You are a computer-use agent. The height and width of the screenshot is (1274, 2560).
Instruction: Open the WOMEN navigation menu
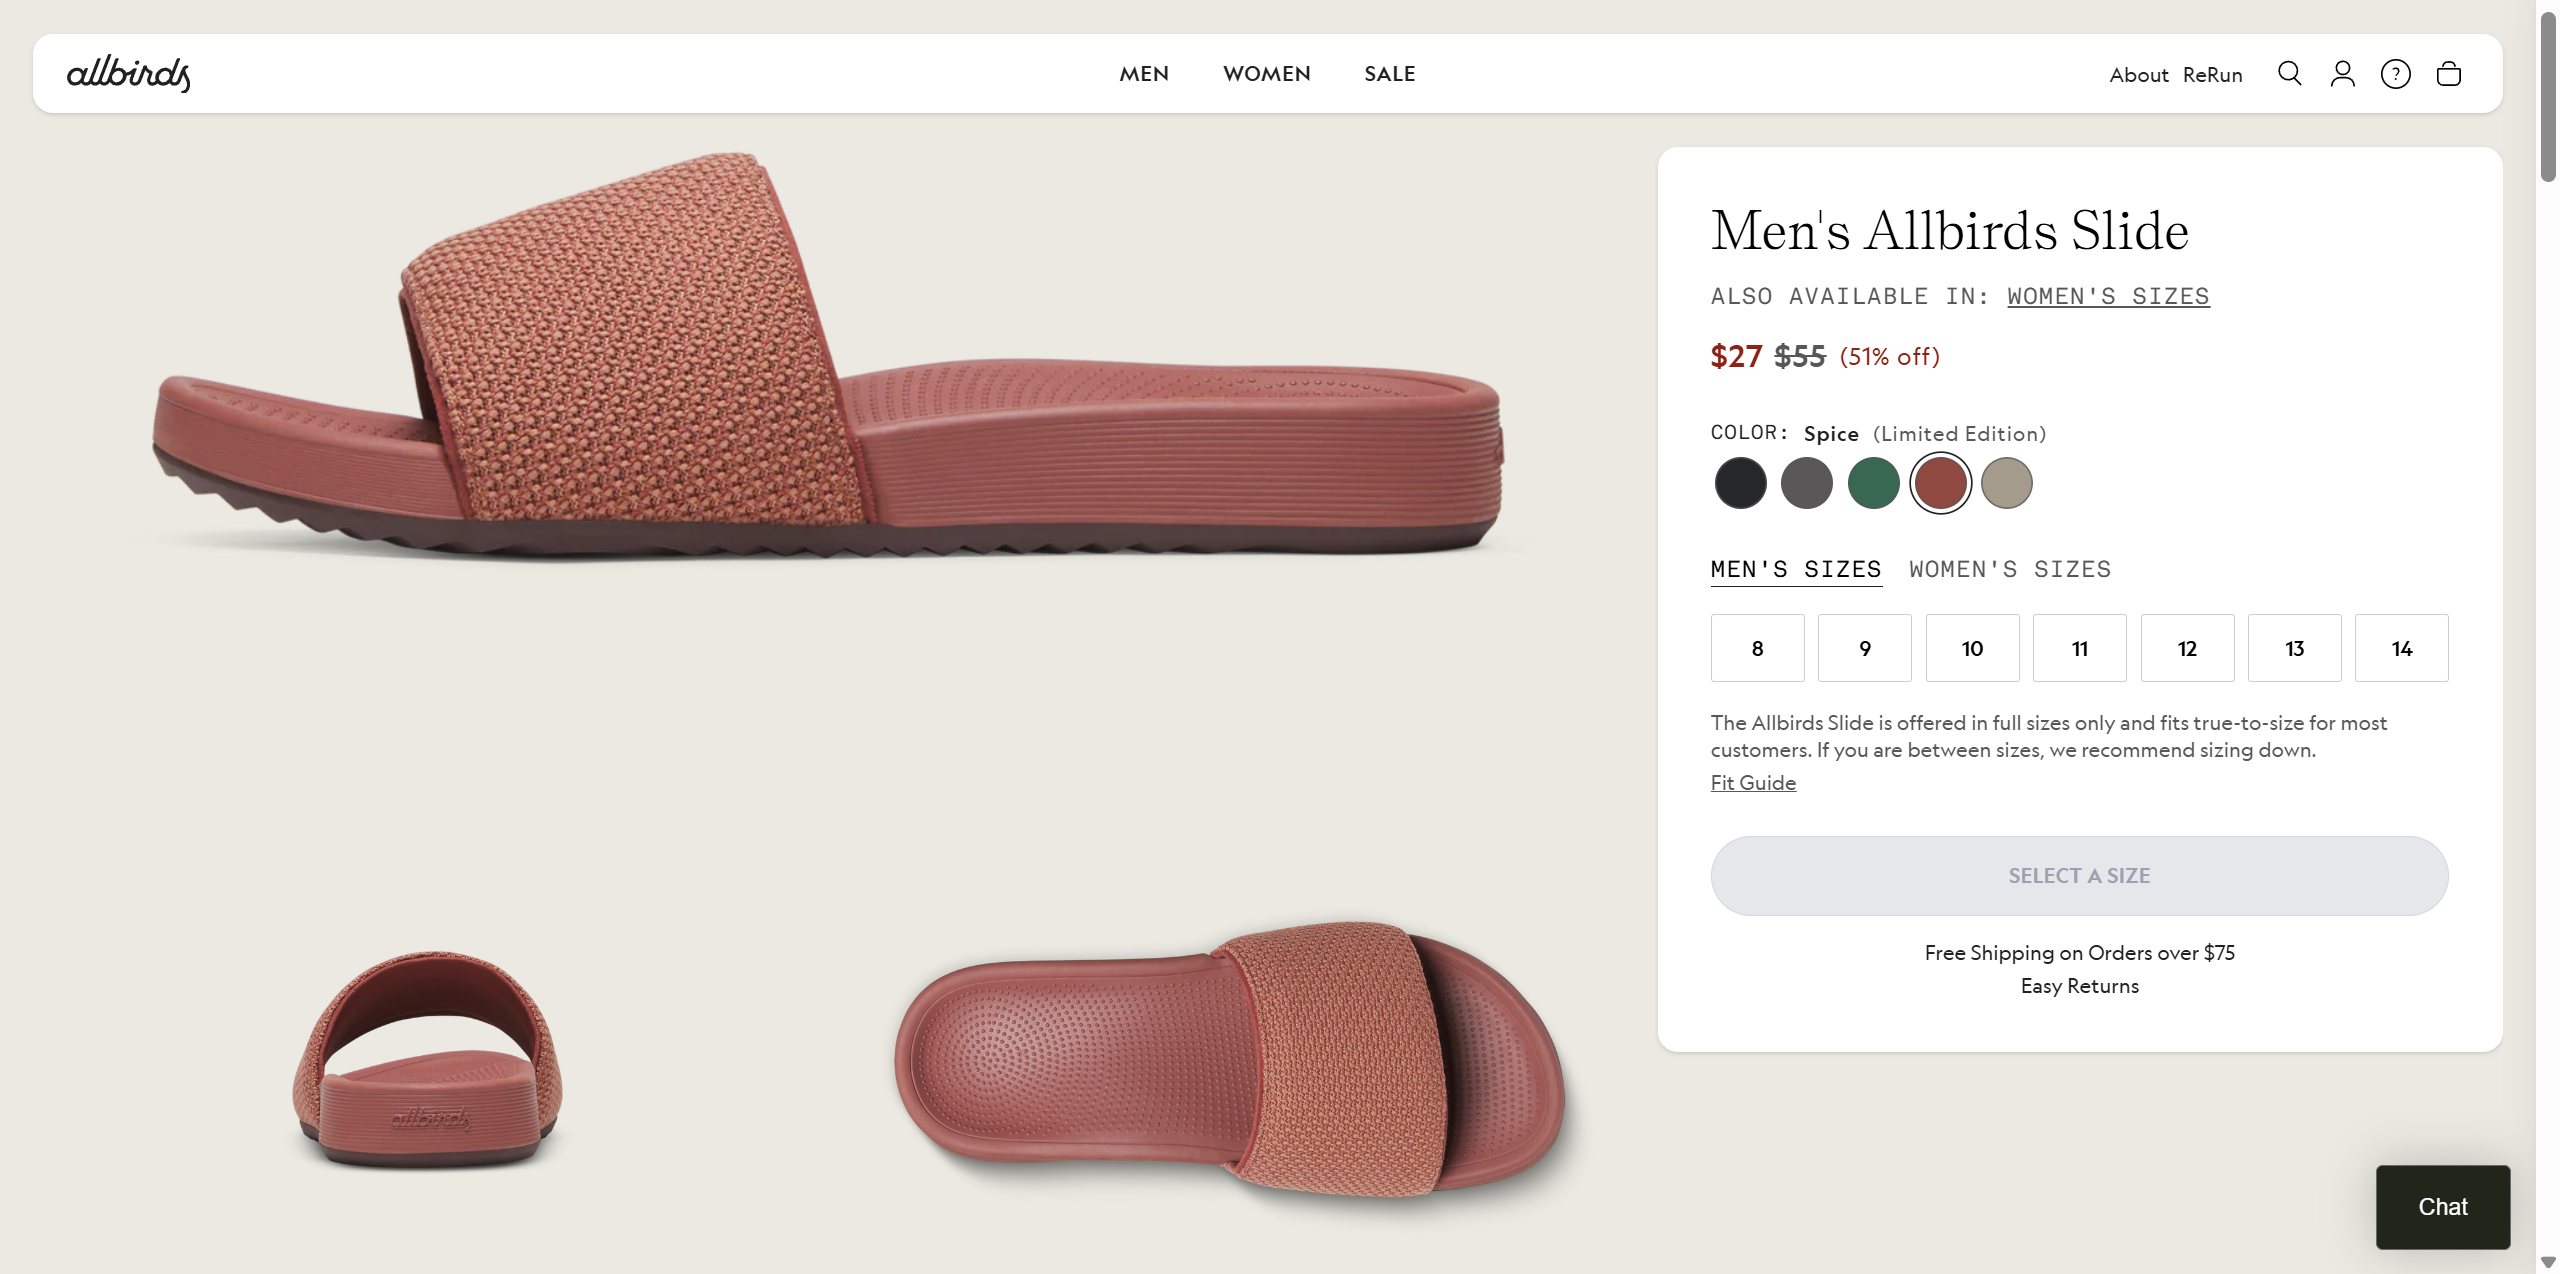pyautogui.click(x=1266, y=74)
